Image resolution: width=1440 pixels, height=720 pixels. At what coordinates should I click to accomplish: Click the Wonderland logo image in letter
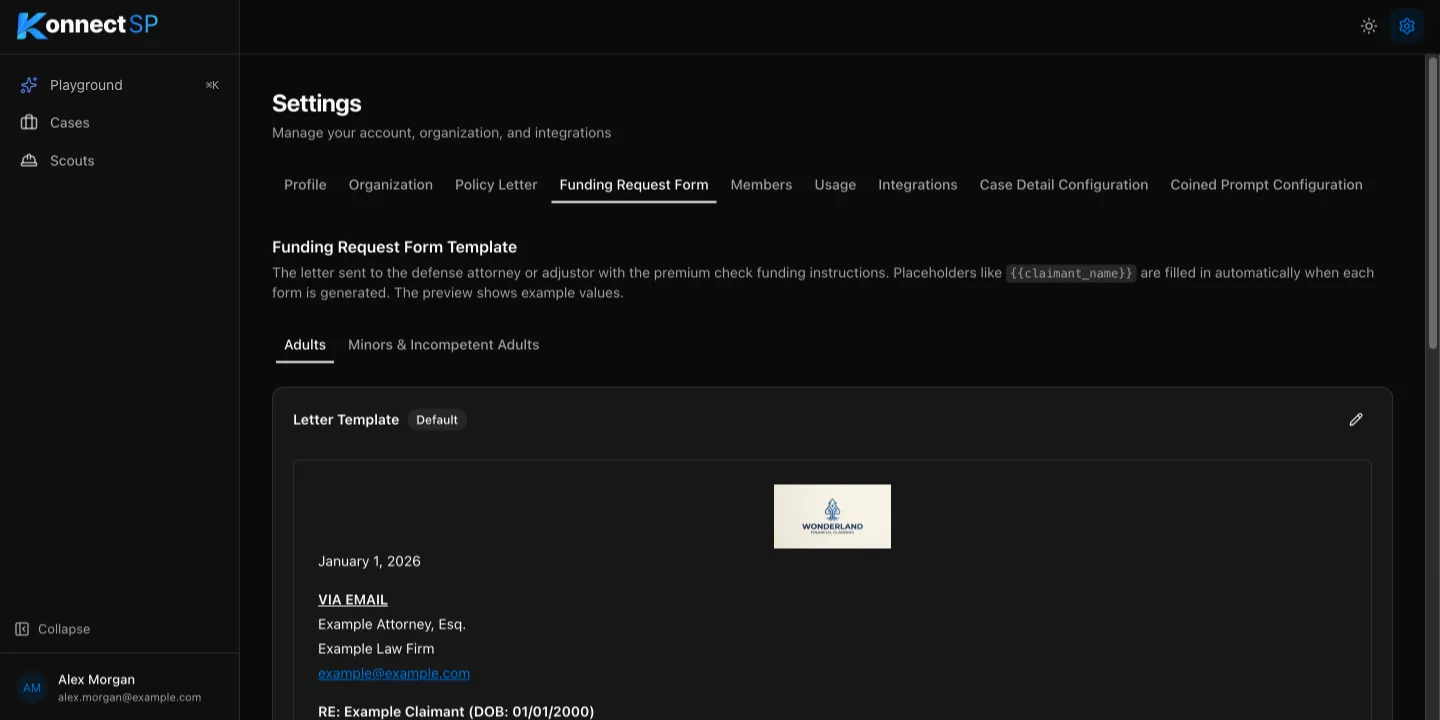[x=832, y=516]
